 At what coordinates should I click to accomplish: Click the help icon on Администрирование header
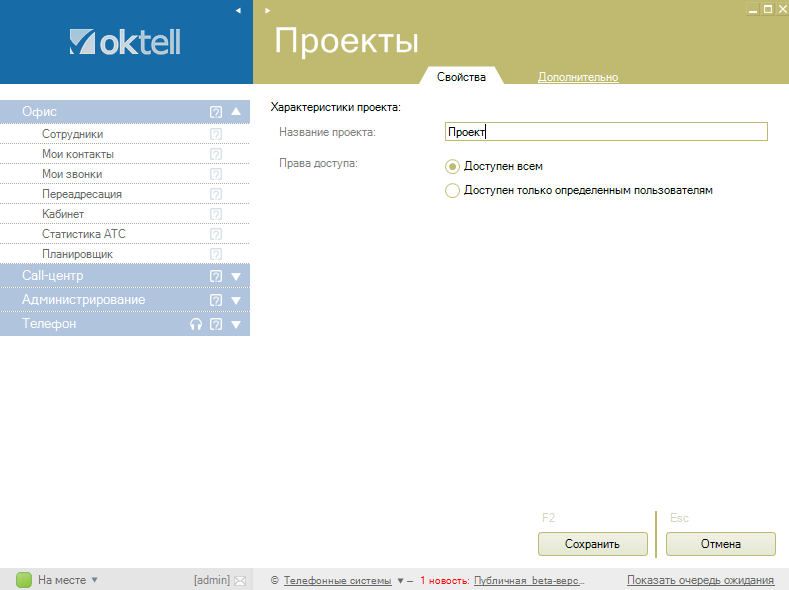coord(215,300)
